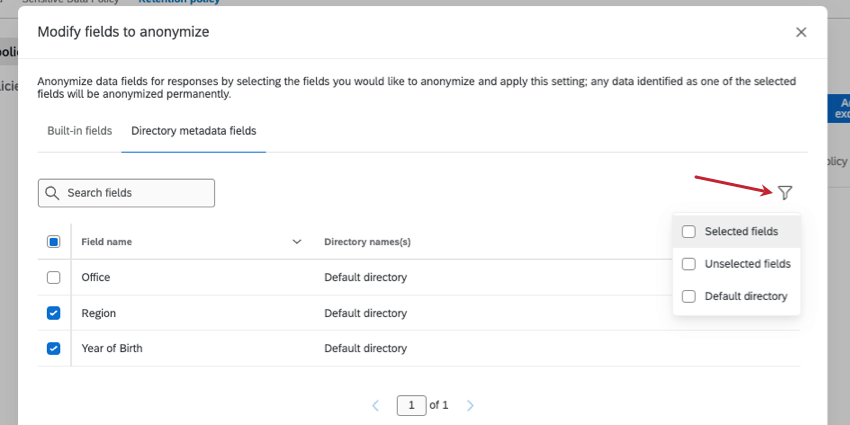This screenshot has height=425, width=850.
Task: Click the search magnifier icon
Action: coord(52,193)
